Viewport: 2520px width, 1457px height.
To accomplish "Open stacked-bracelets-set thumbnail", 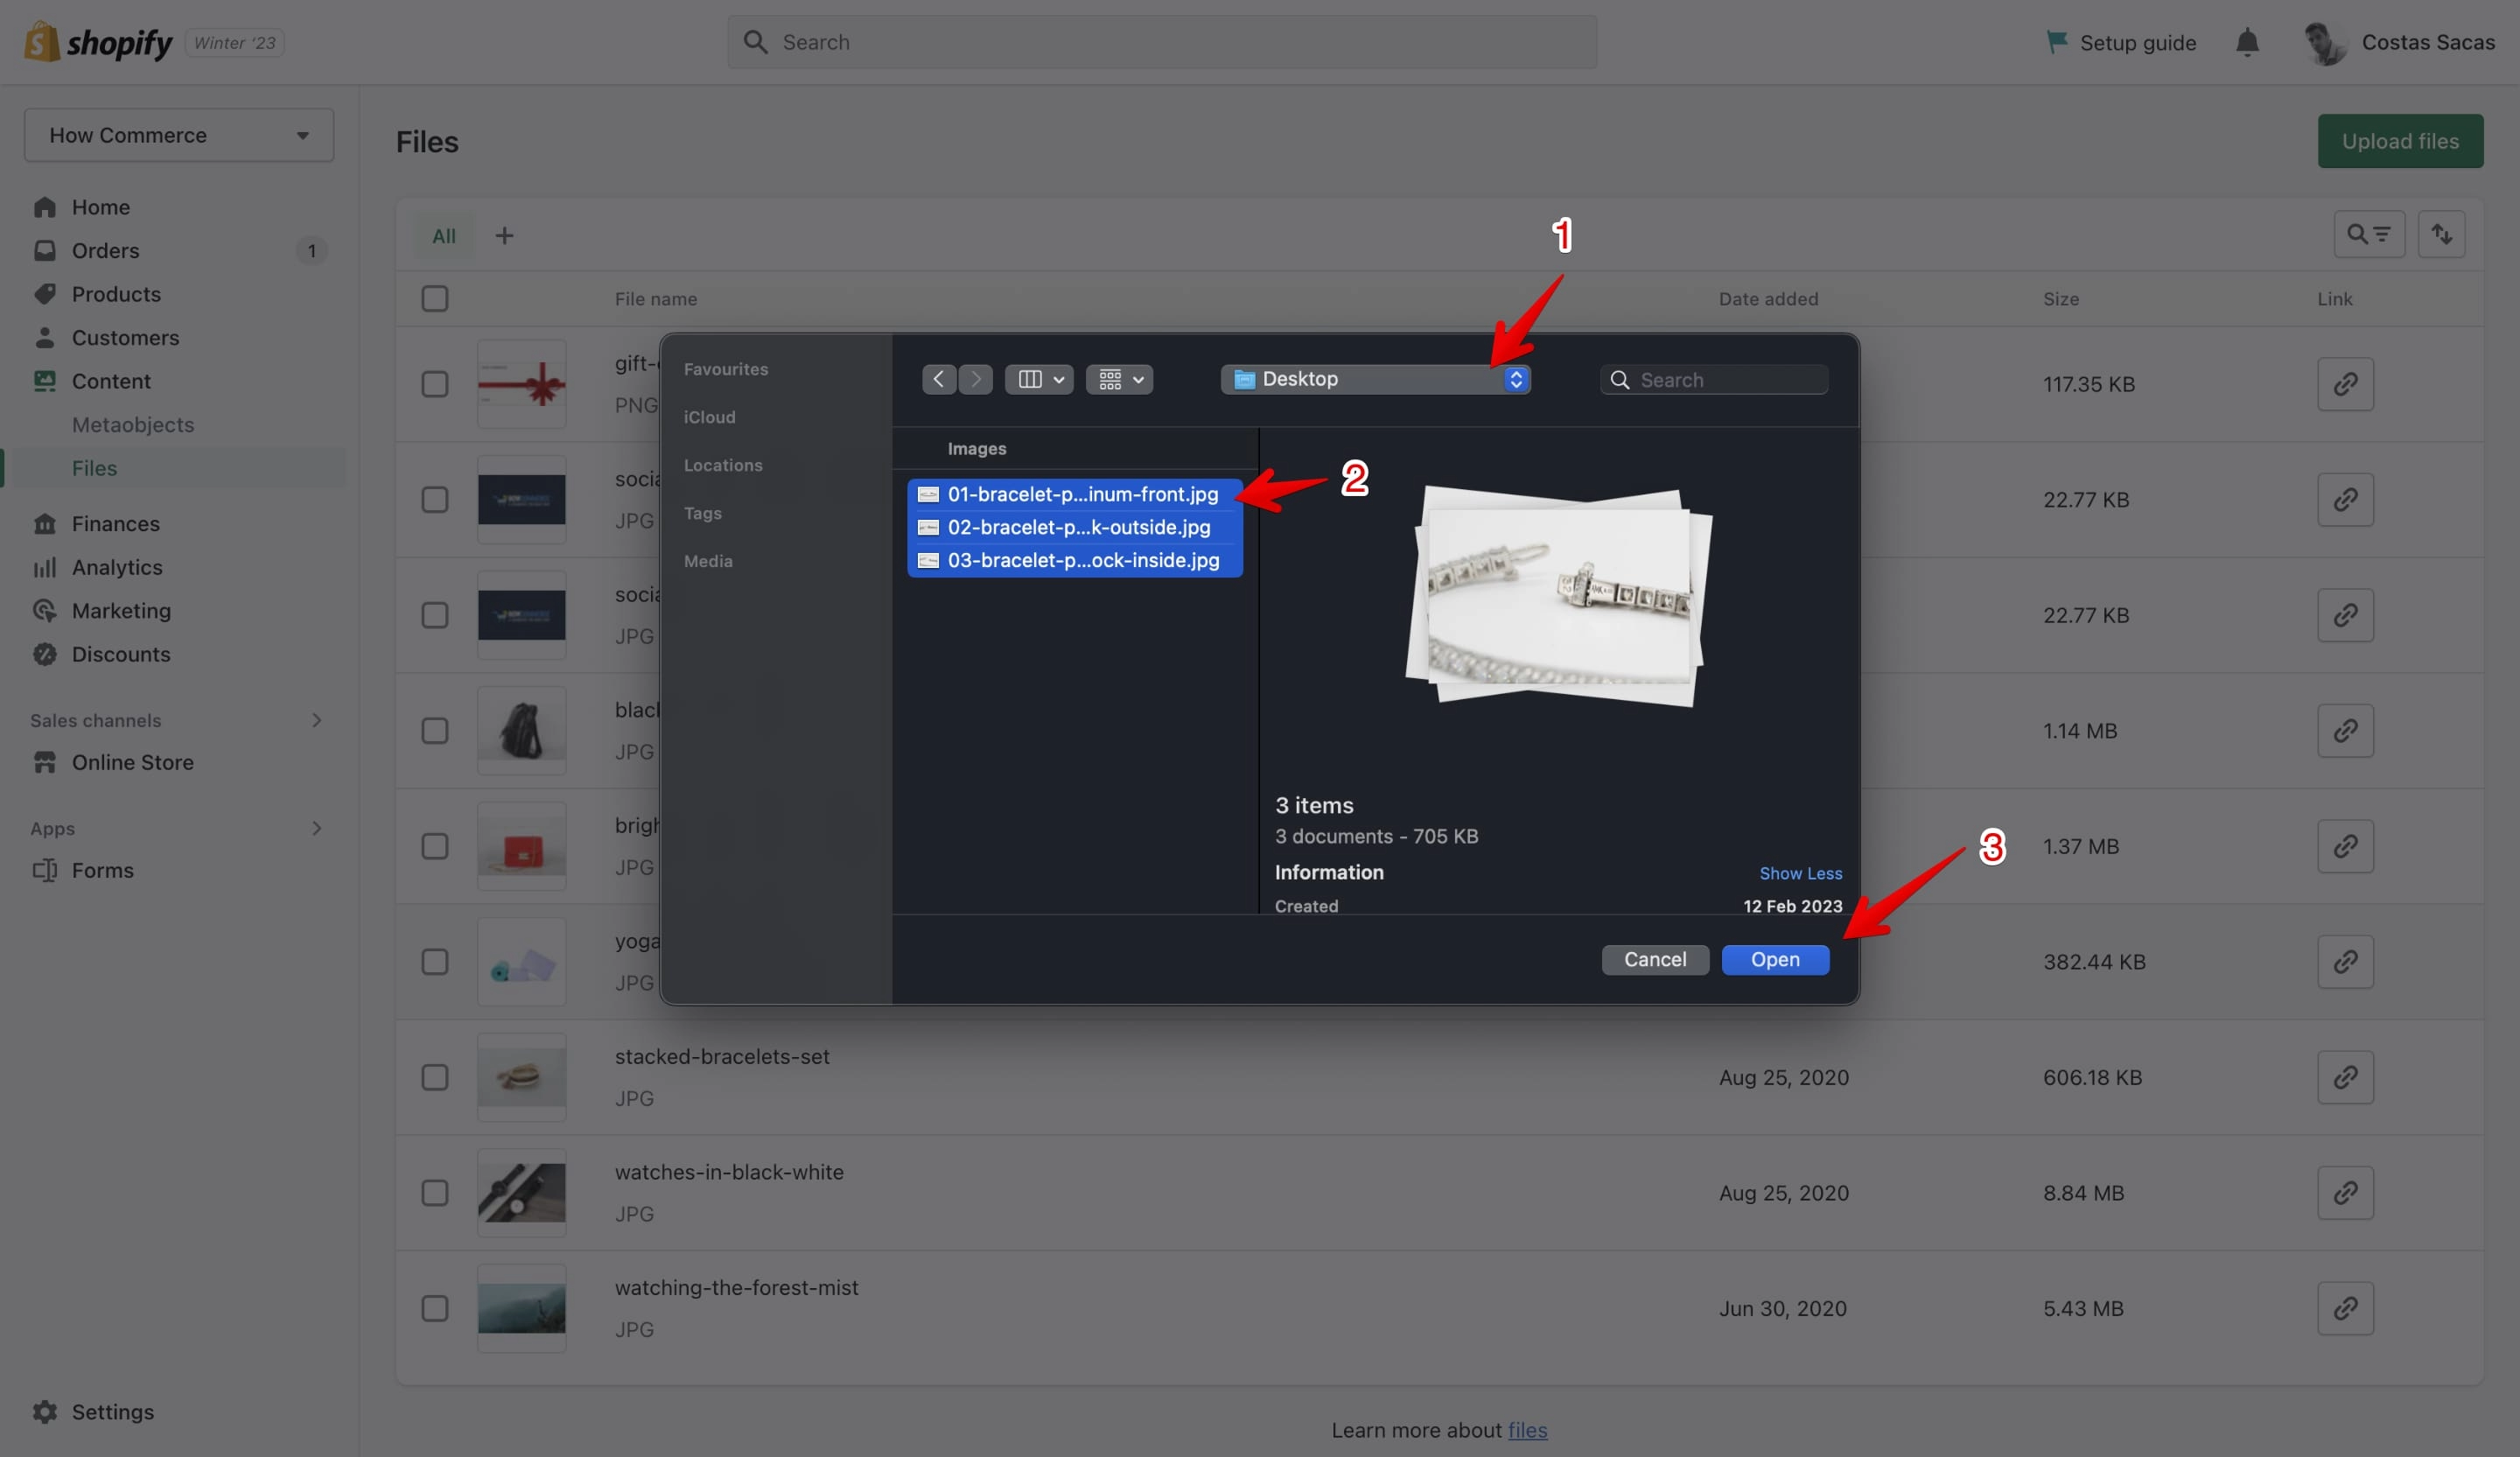I will point(522,1077).
